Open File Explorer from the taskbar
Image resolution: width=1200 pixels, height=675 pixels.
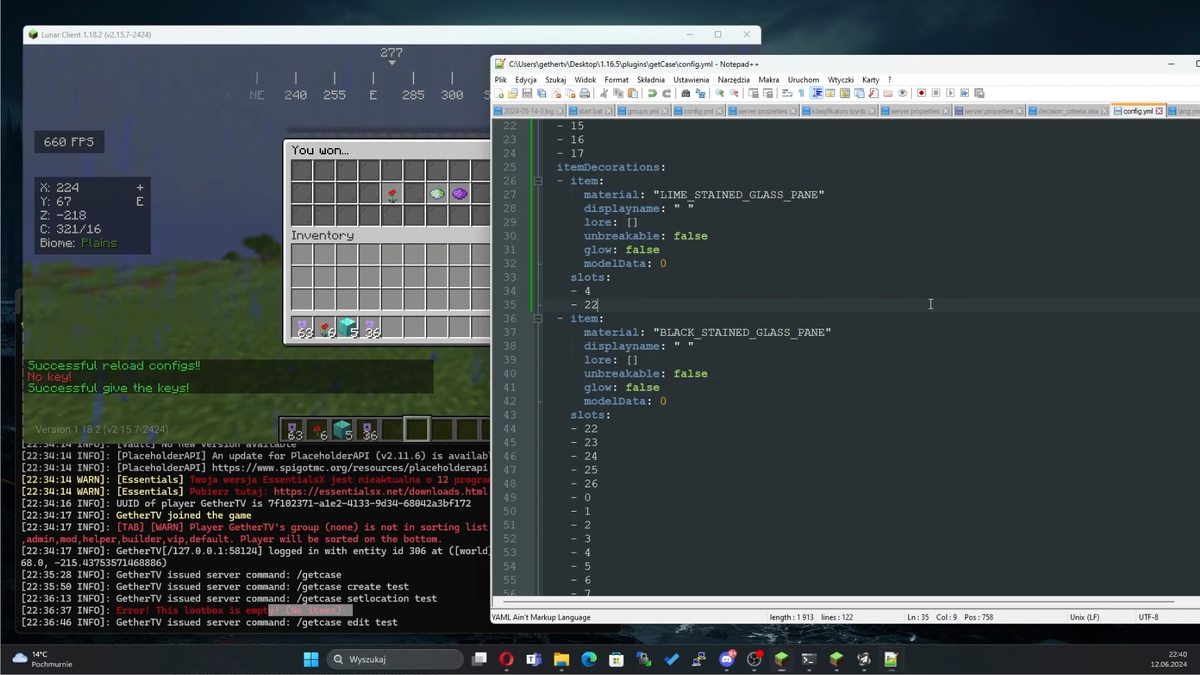(x=561, y=659)
